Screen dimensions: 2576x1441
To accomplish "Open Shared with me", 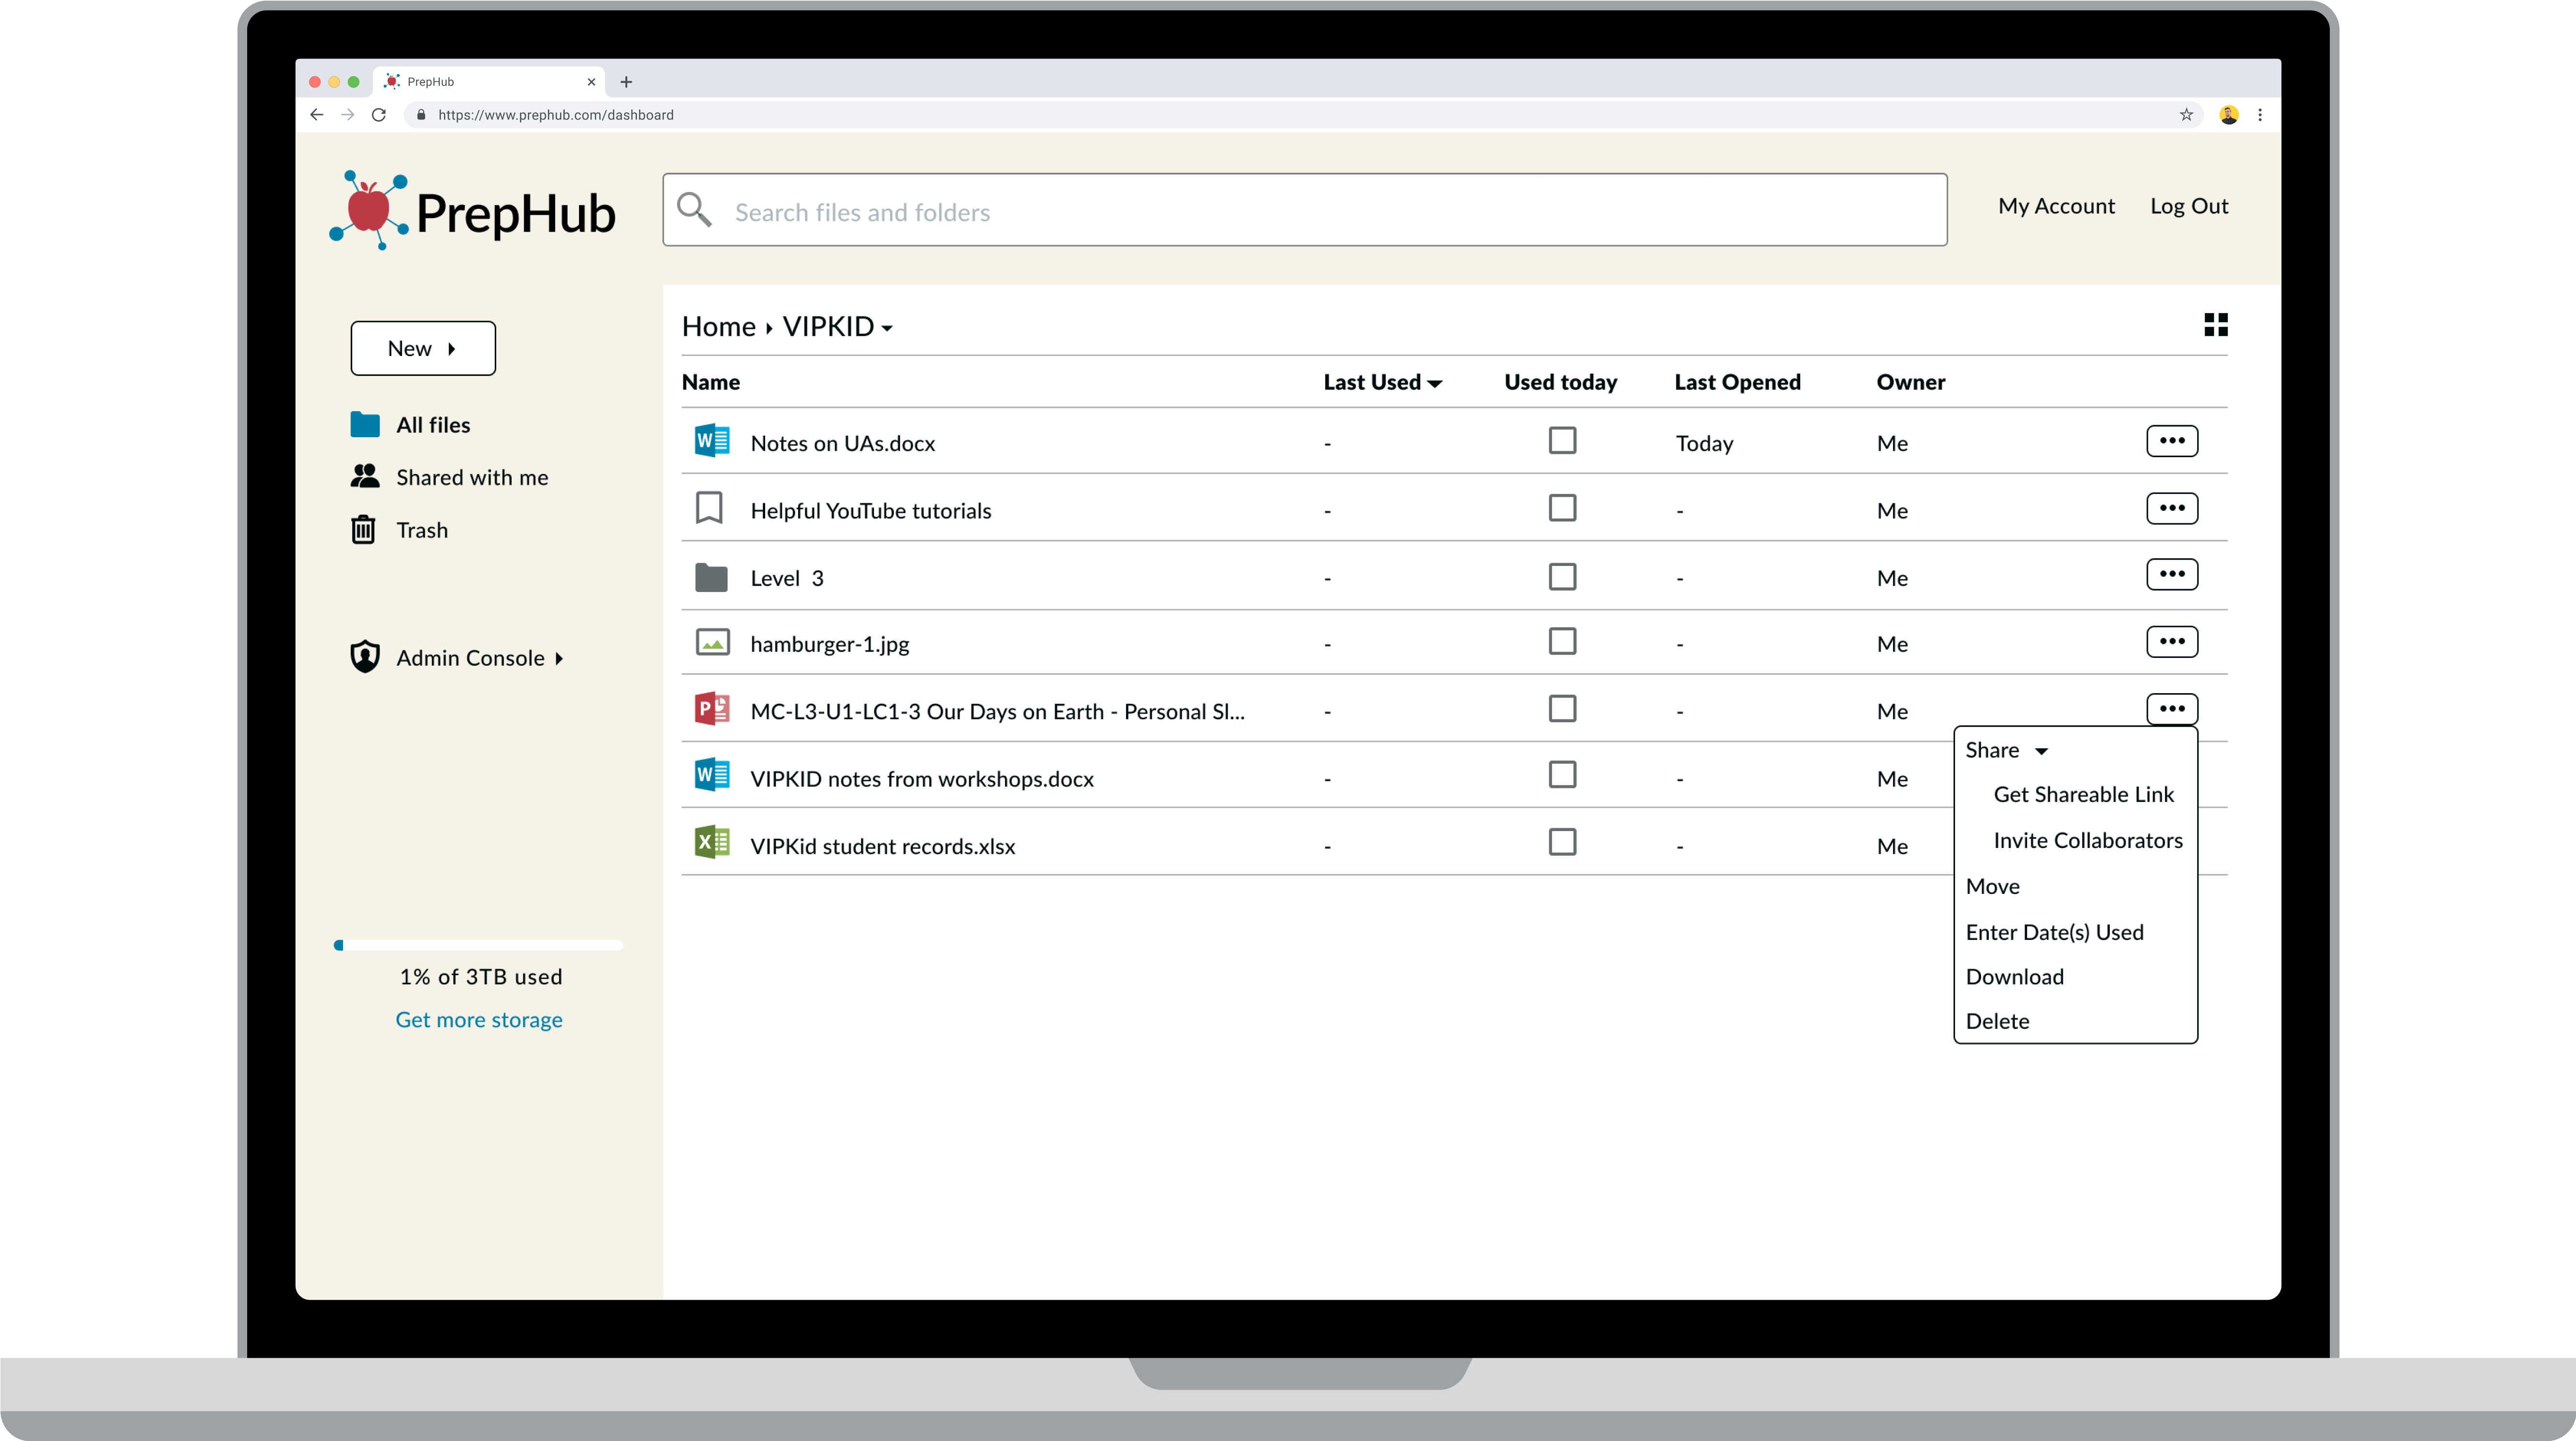I will click(x=472, y=477).
